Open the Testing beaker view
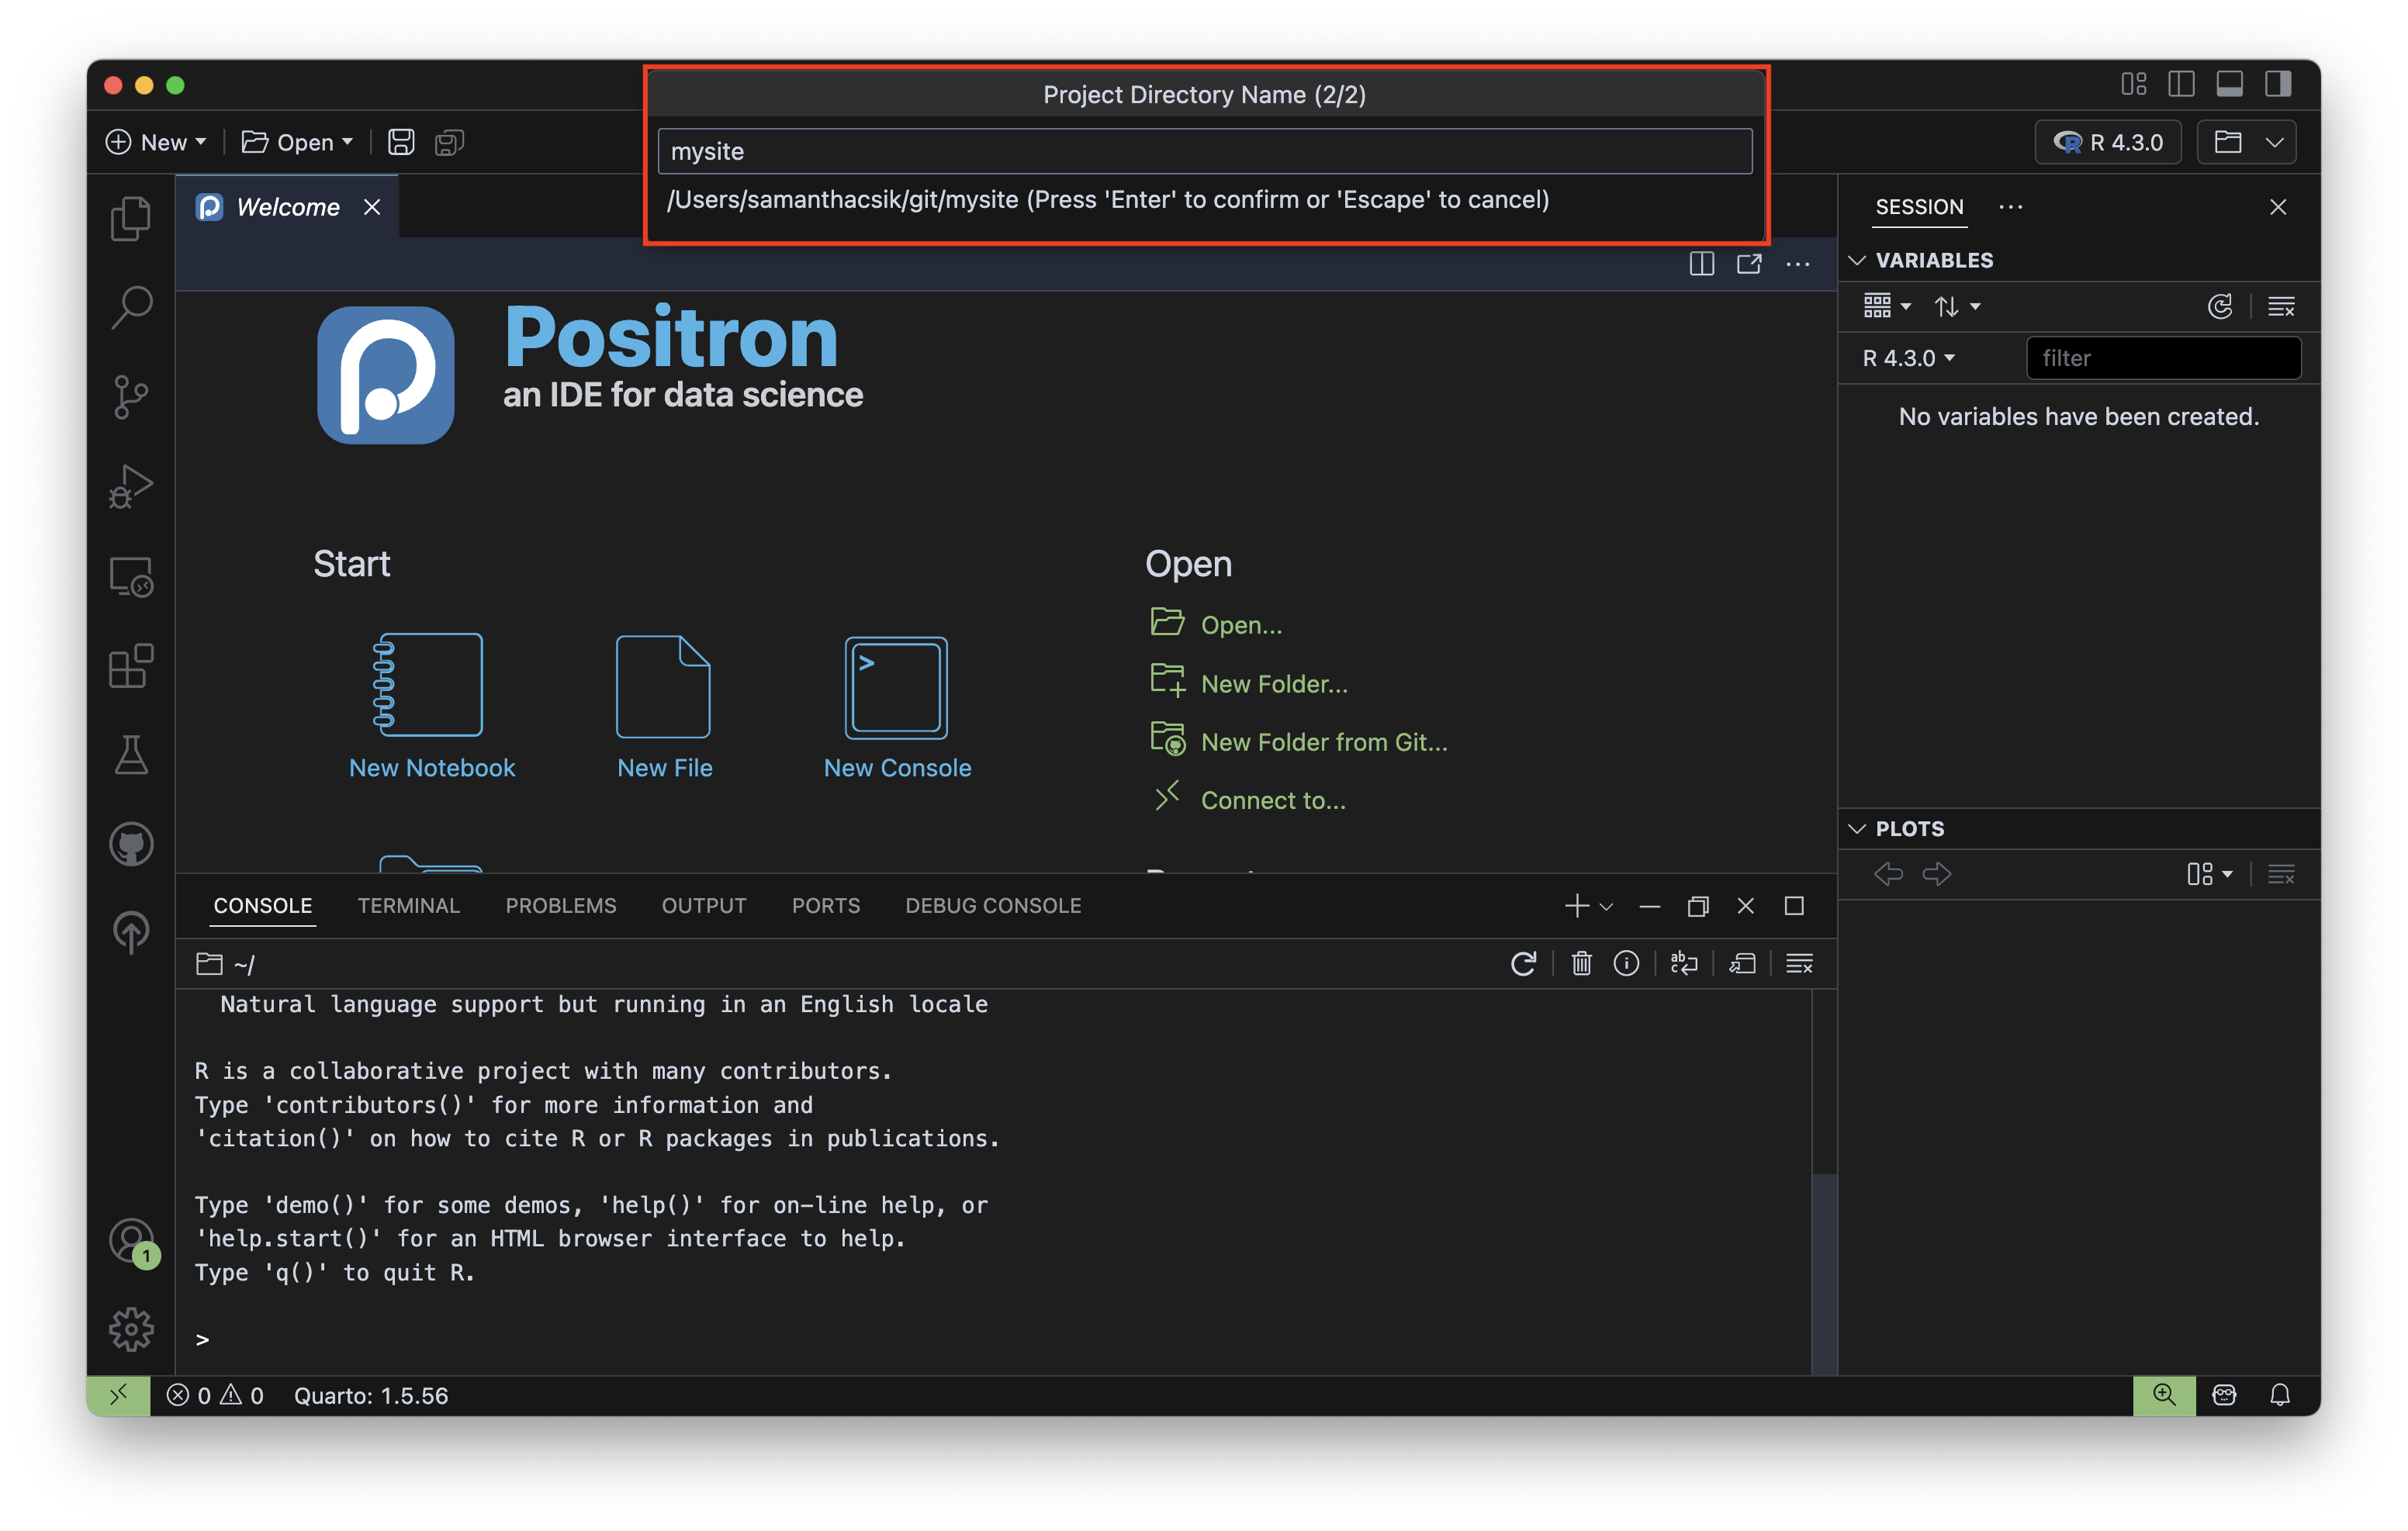 point(131,755)
